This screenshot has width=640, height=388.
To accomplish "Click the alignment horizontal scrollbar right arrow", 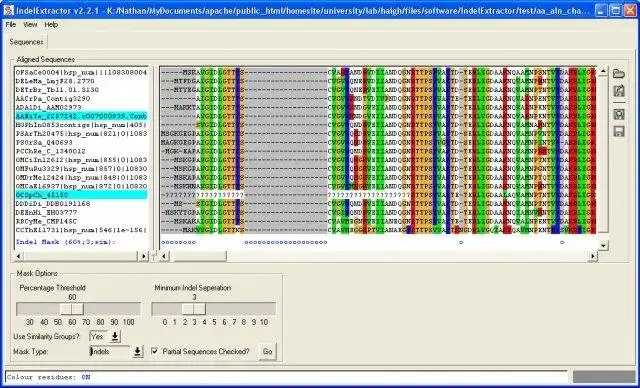I will pos(593,256).
